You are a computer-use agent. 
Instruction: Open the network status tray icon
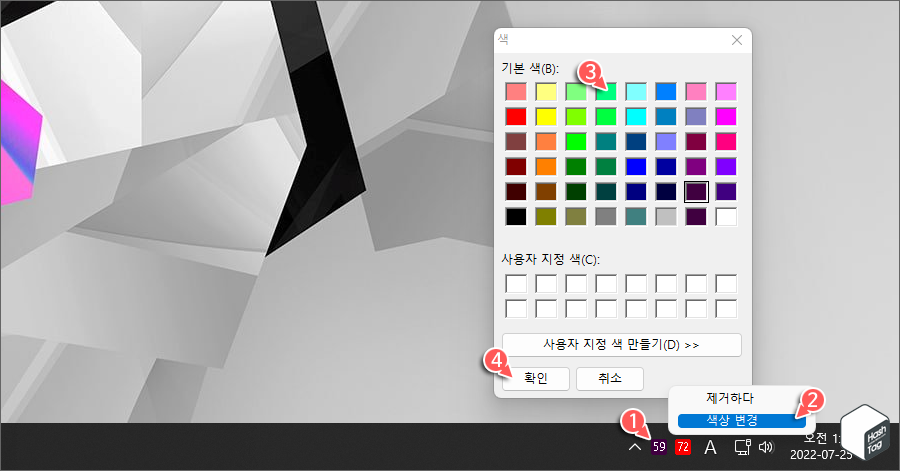click(x=743, y=447)
